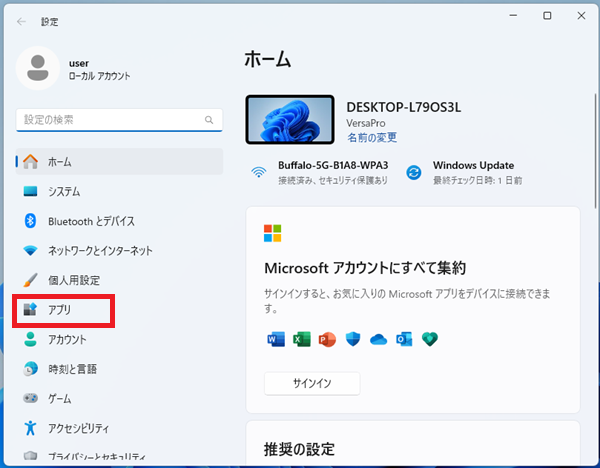
Task: Click the DESKTOP-L79OS3L device name
Action: (x=403, y=107)
